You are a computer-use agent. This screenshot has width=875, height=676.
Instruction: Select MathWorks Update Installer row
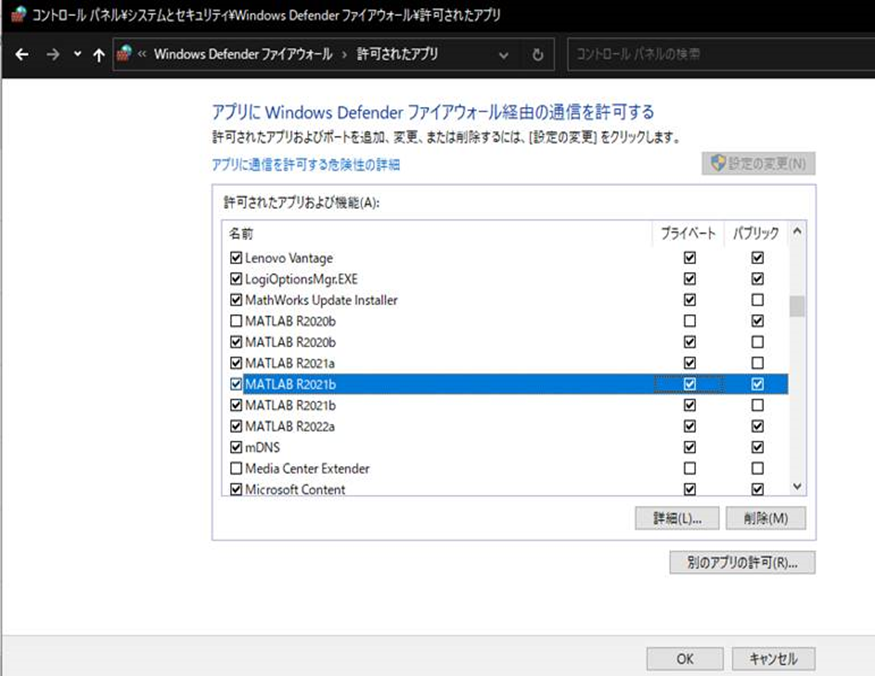(x=505, y=300)
